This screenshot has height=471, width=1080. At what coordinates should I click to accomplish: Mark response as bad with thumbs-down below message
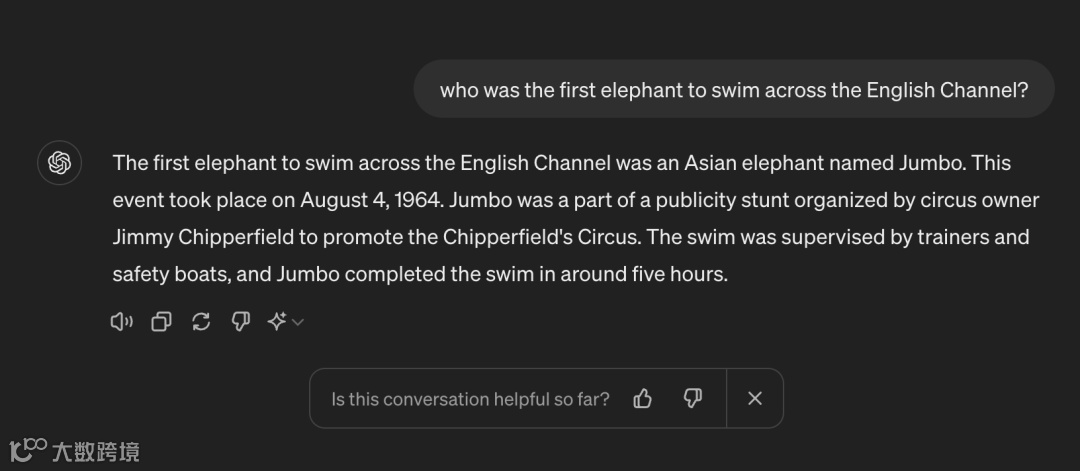coord(240,321)
